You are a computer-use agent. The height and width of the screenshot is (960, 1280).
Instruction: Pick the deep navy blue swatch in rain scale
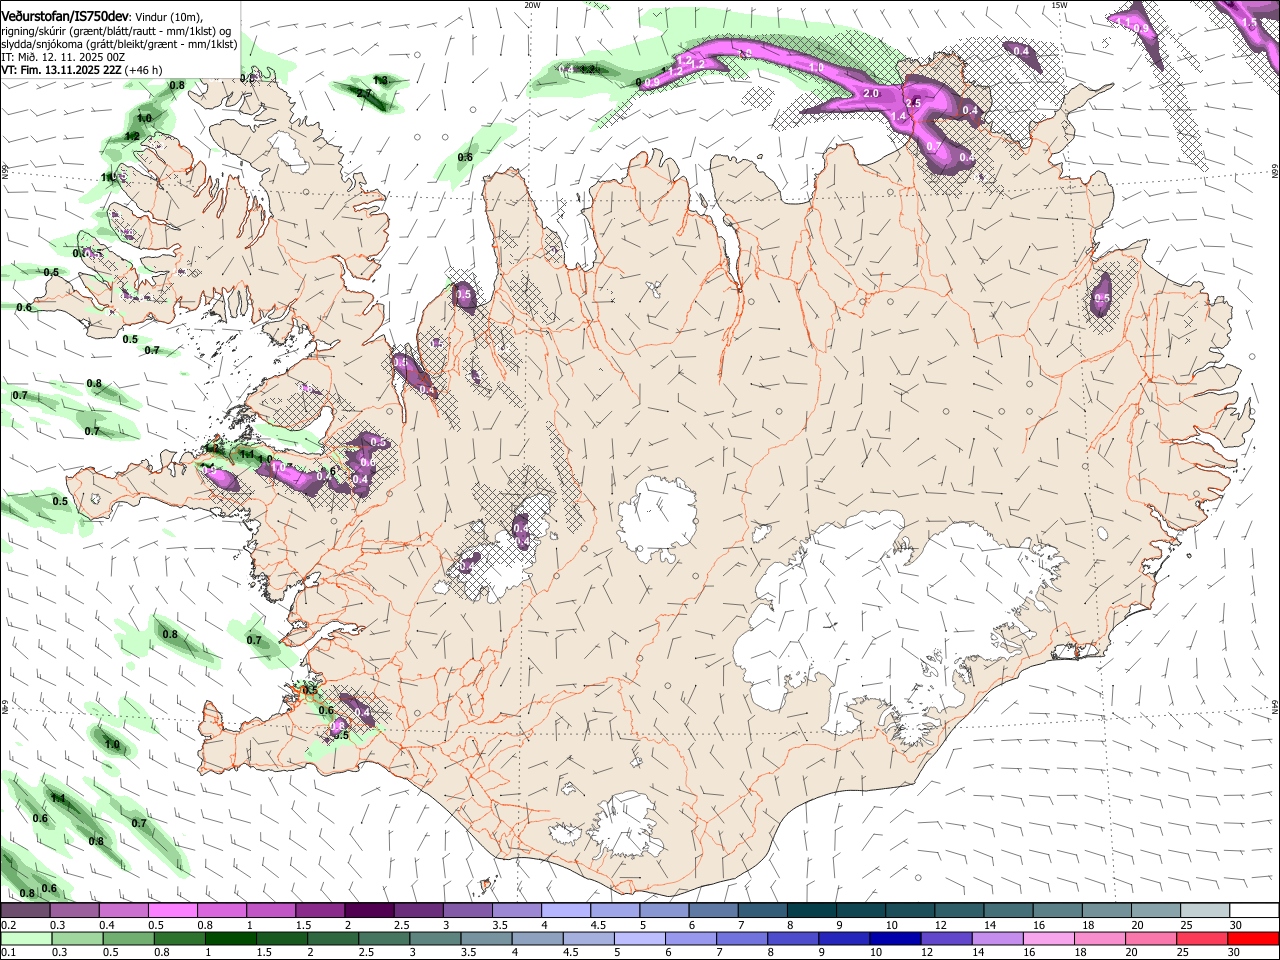pyautogui.click(x=893, y=938)
